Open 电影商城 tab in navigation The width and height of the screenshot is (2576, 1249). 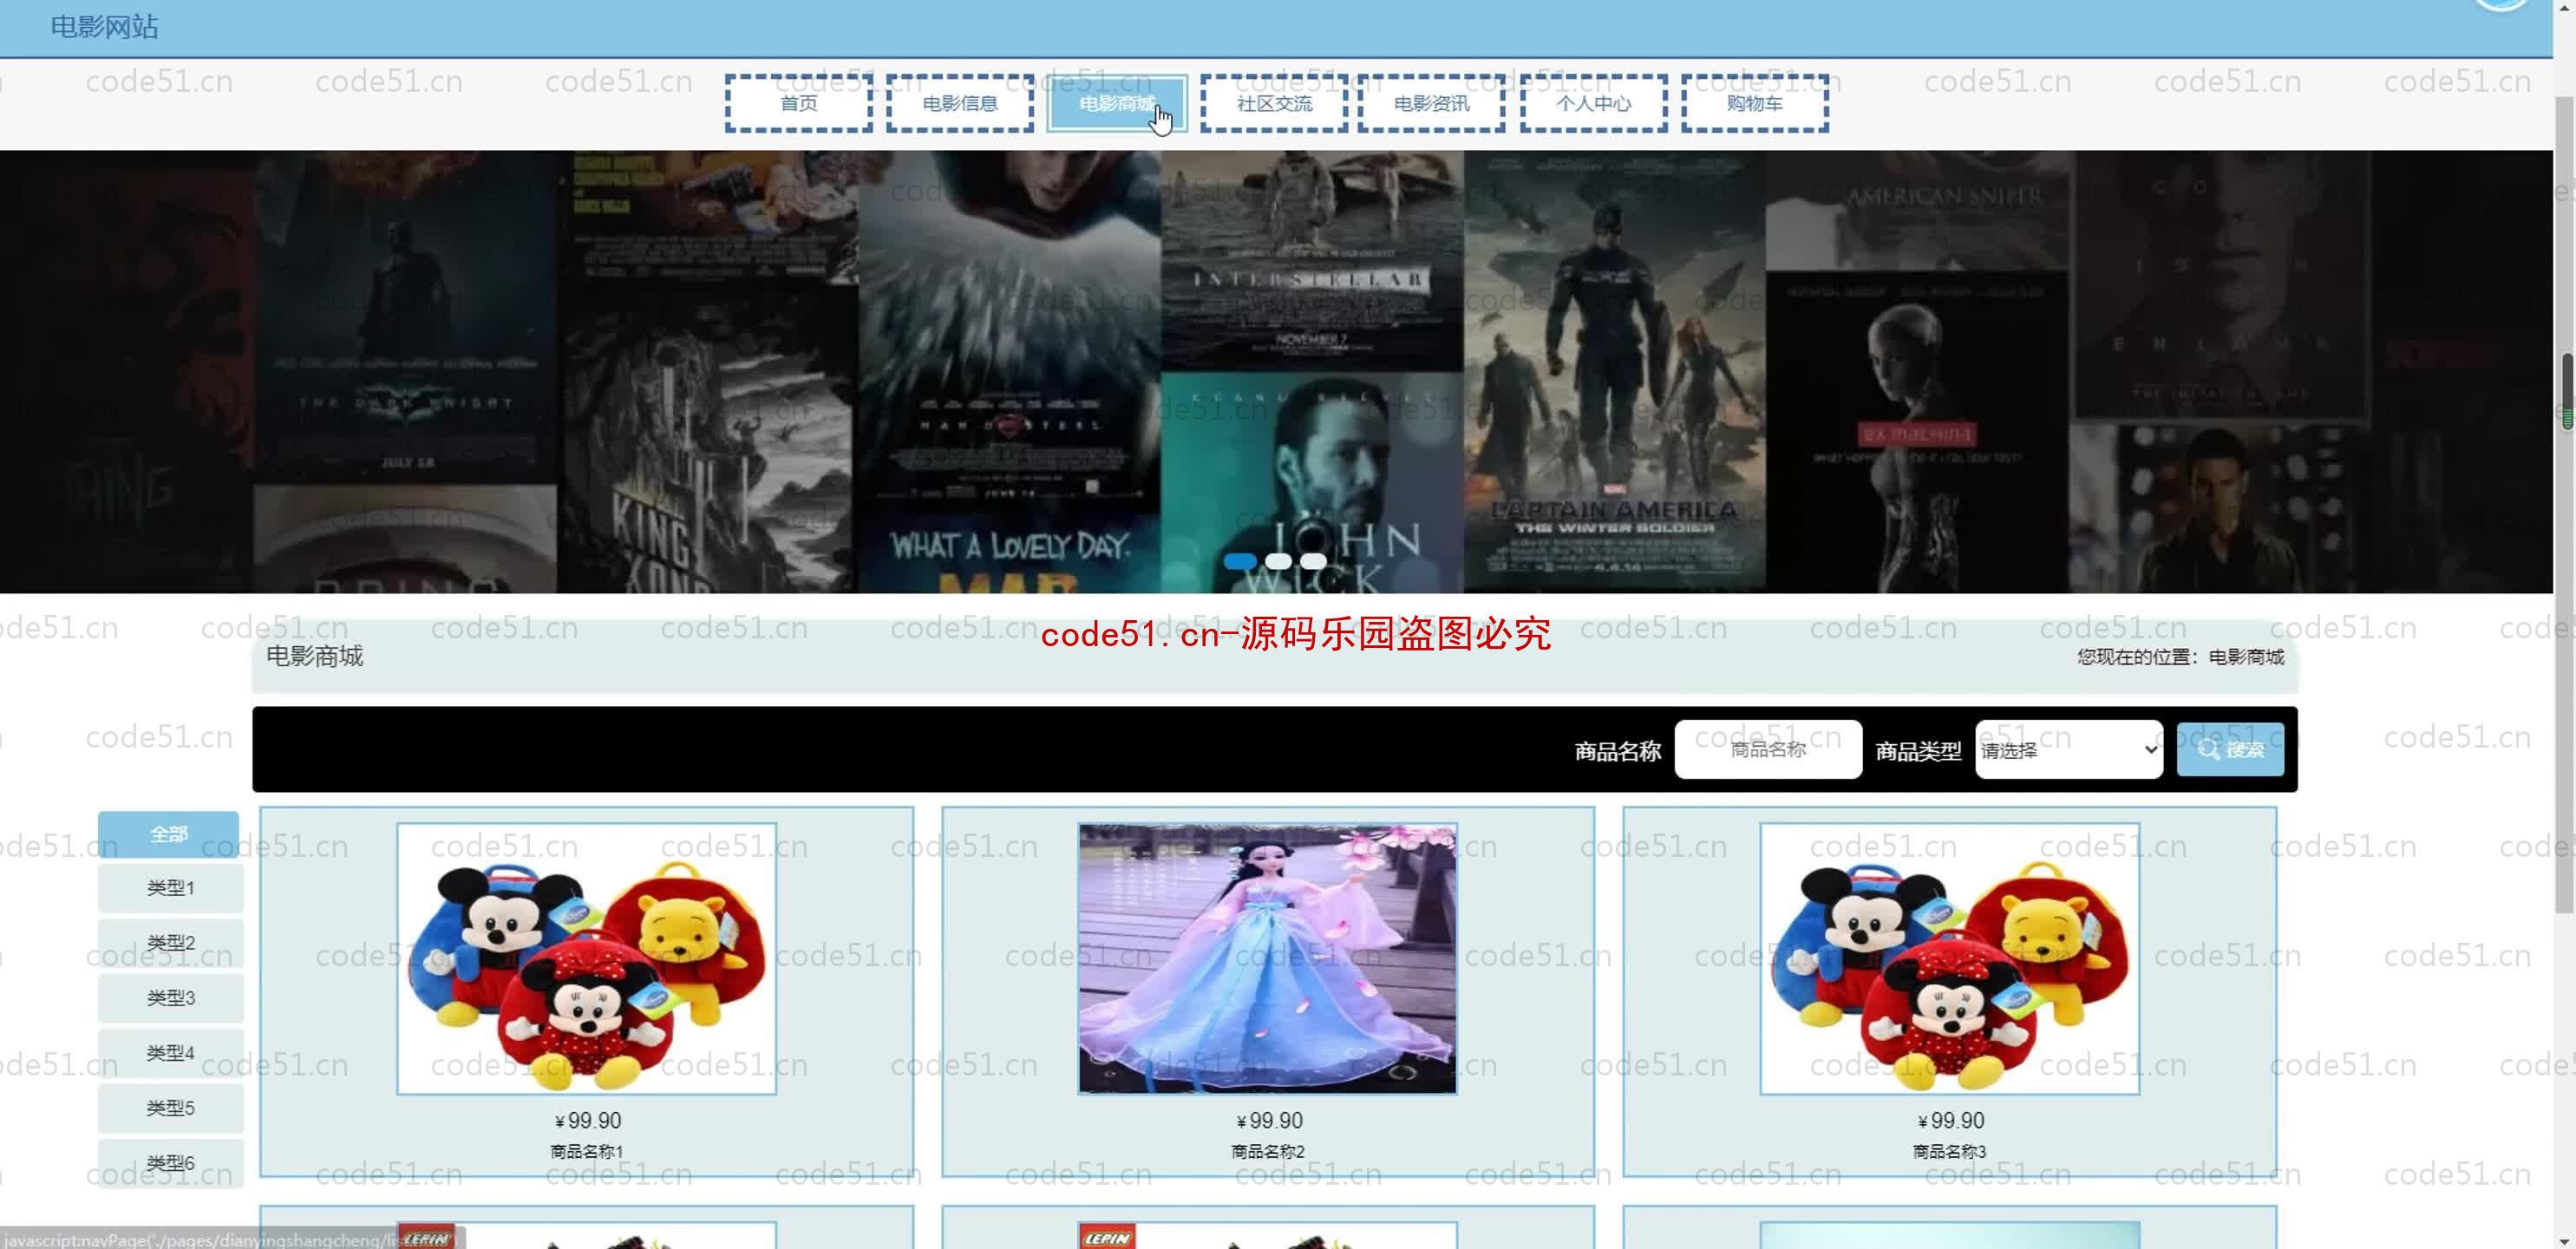click(x=1117, y=103)
